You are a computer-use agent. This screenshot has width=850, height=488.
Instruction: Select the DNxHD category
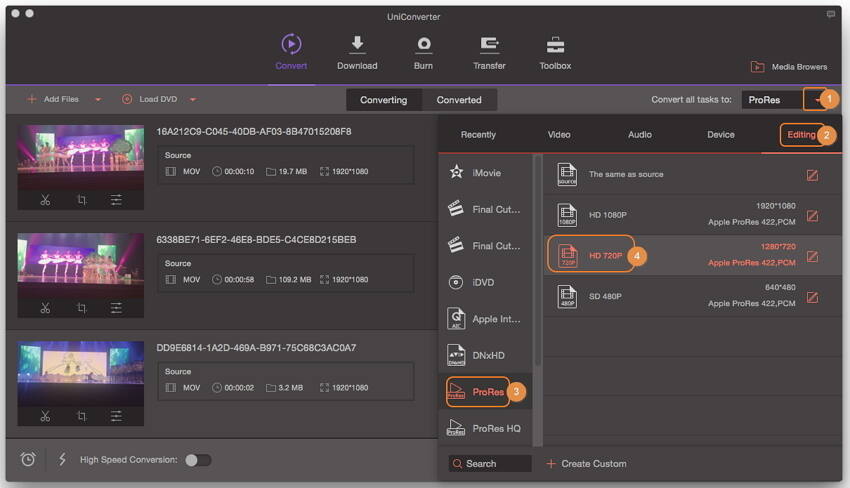485,355
